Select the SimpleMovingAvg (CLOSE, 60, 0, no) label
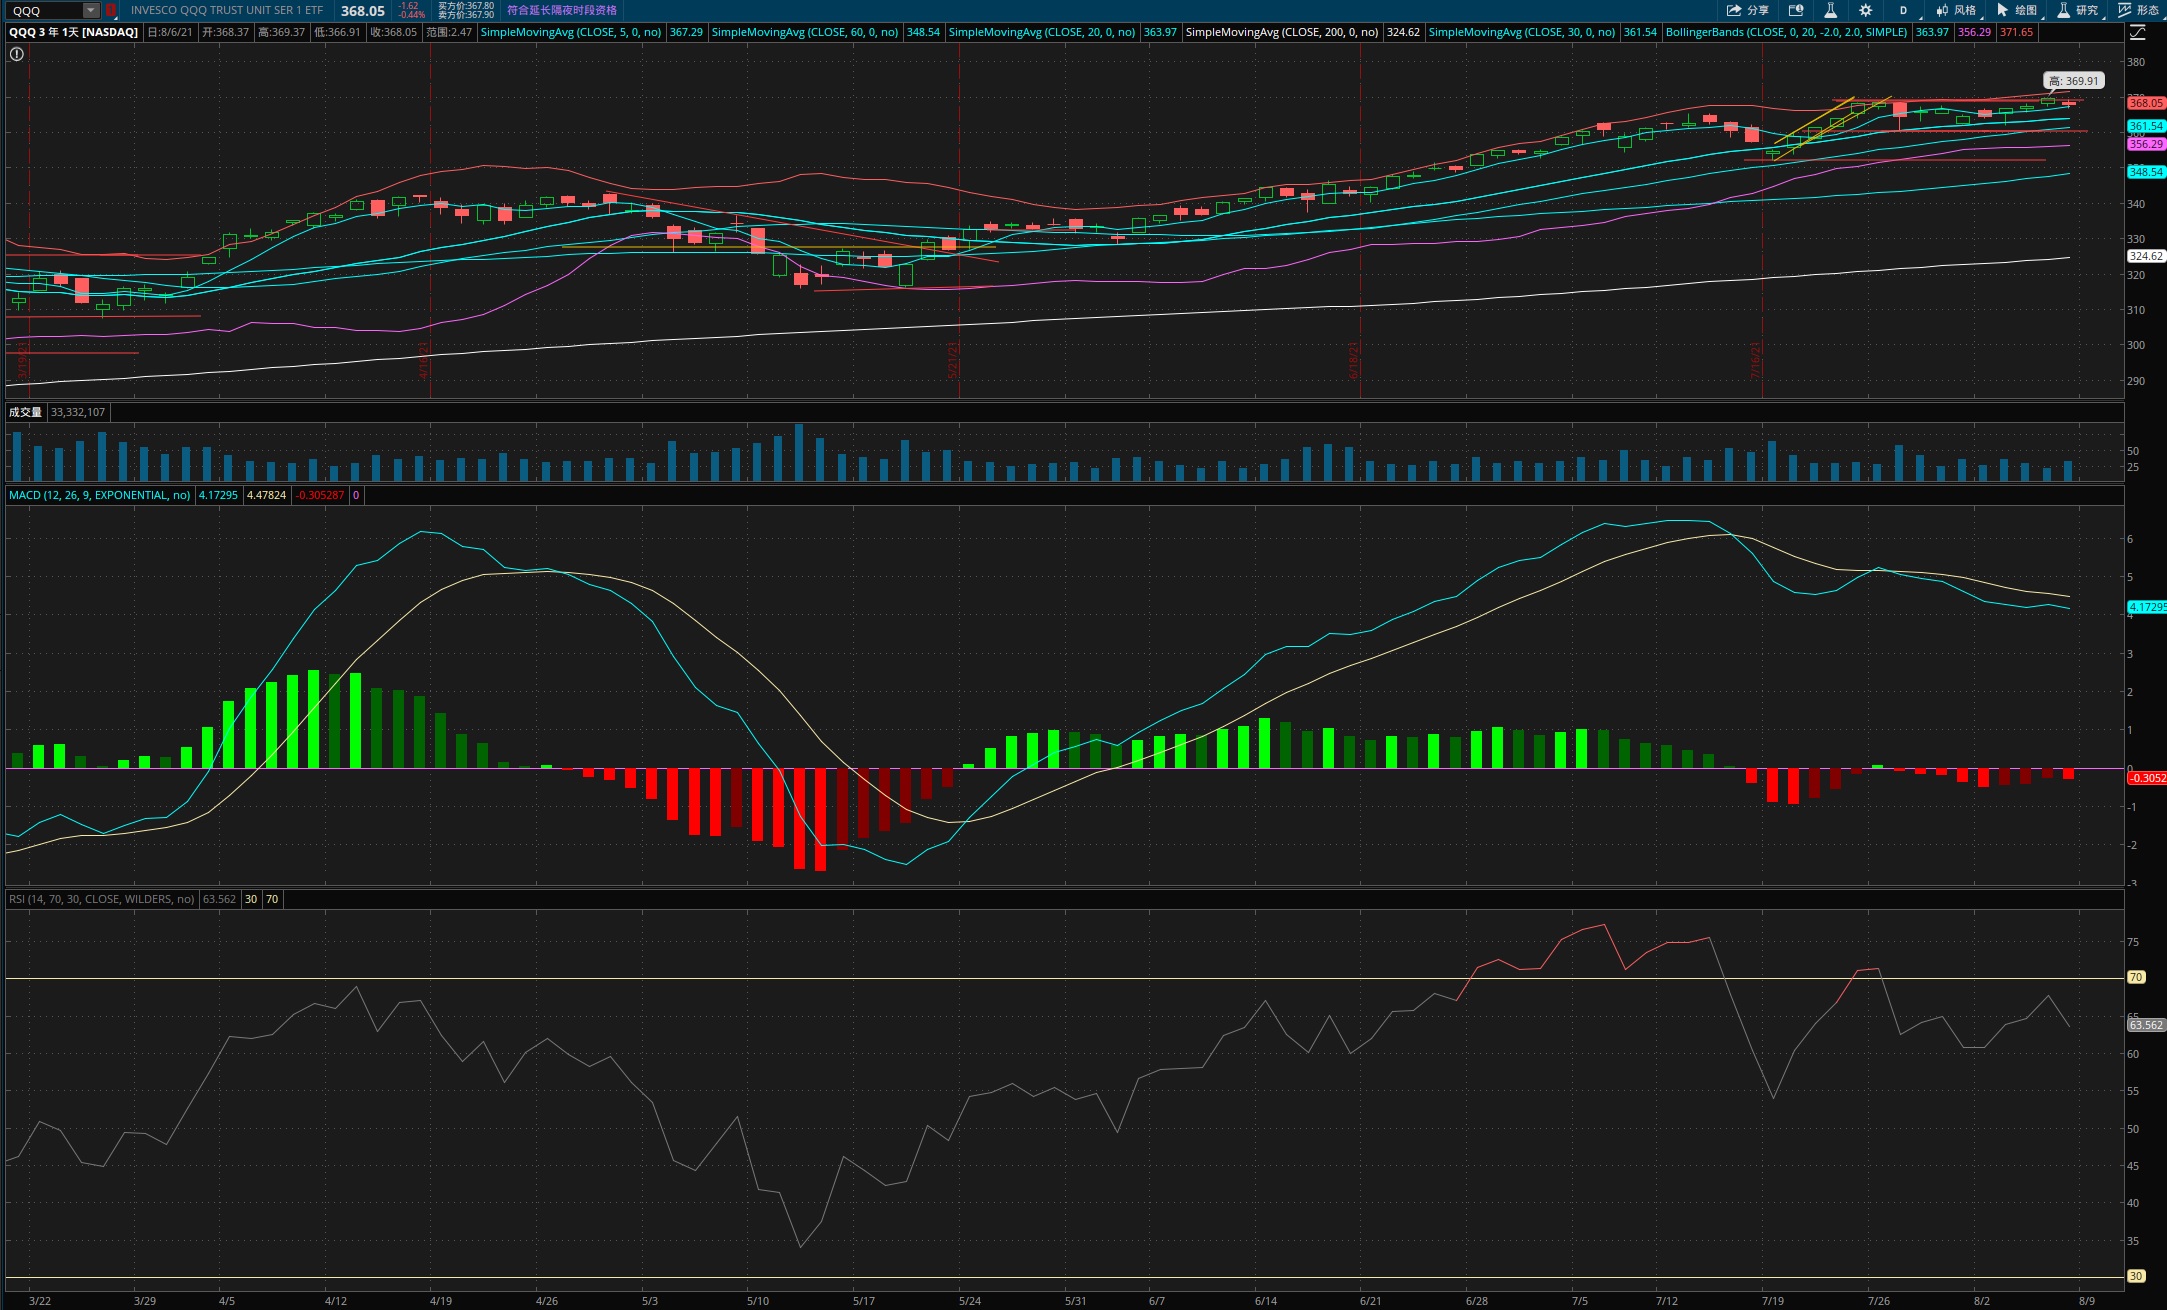 coord(805,32)
